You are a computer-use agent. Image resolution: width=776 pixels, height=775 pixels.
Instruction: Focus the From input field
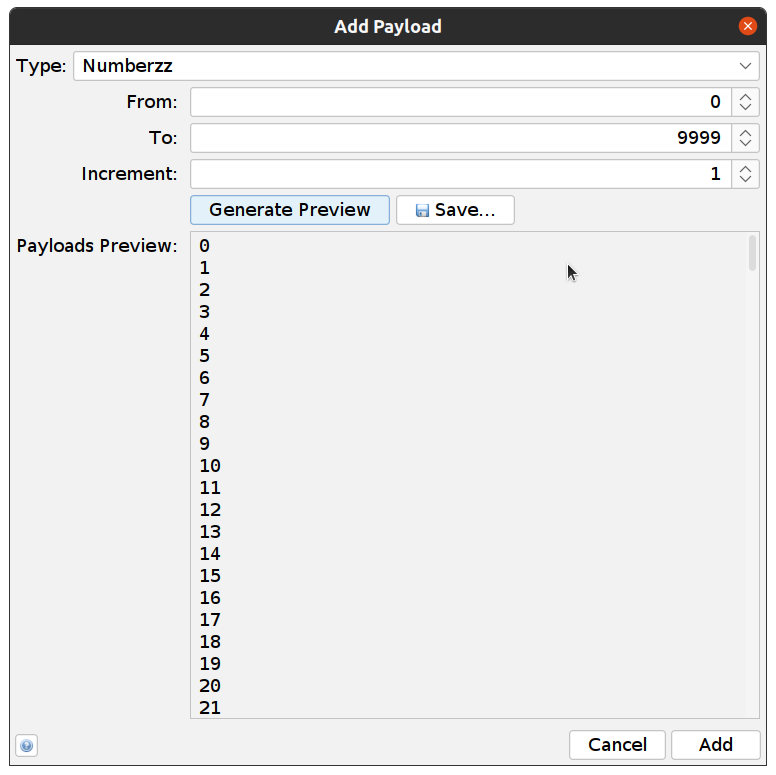(x=460, y=102)
